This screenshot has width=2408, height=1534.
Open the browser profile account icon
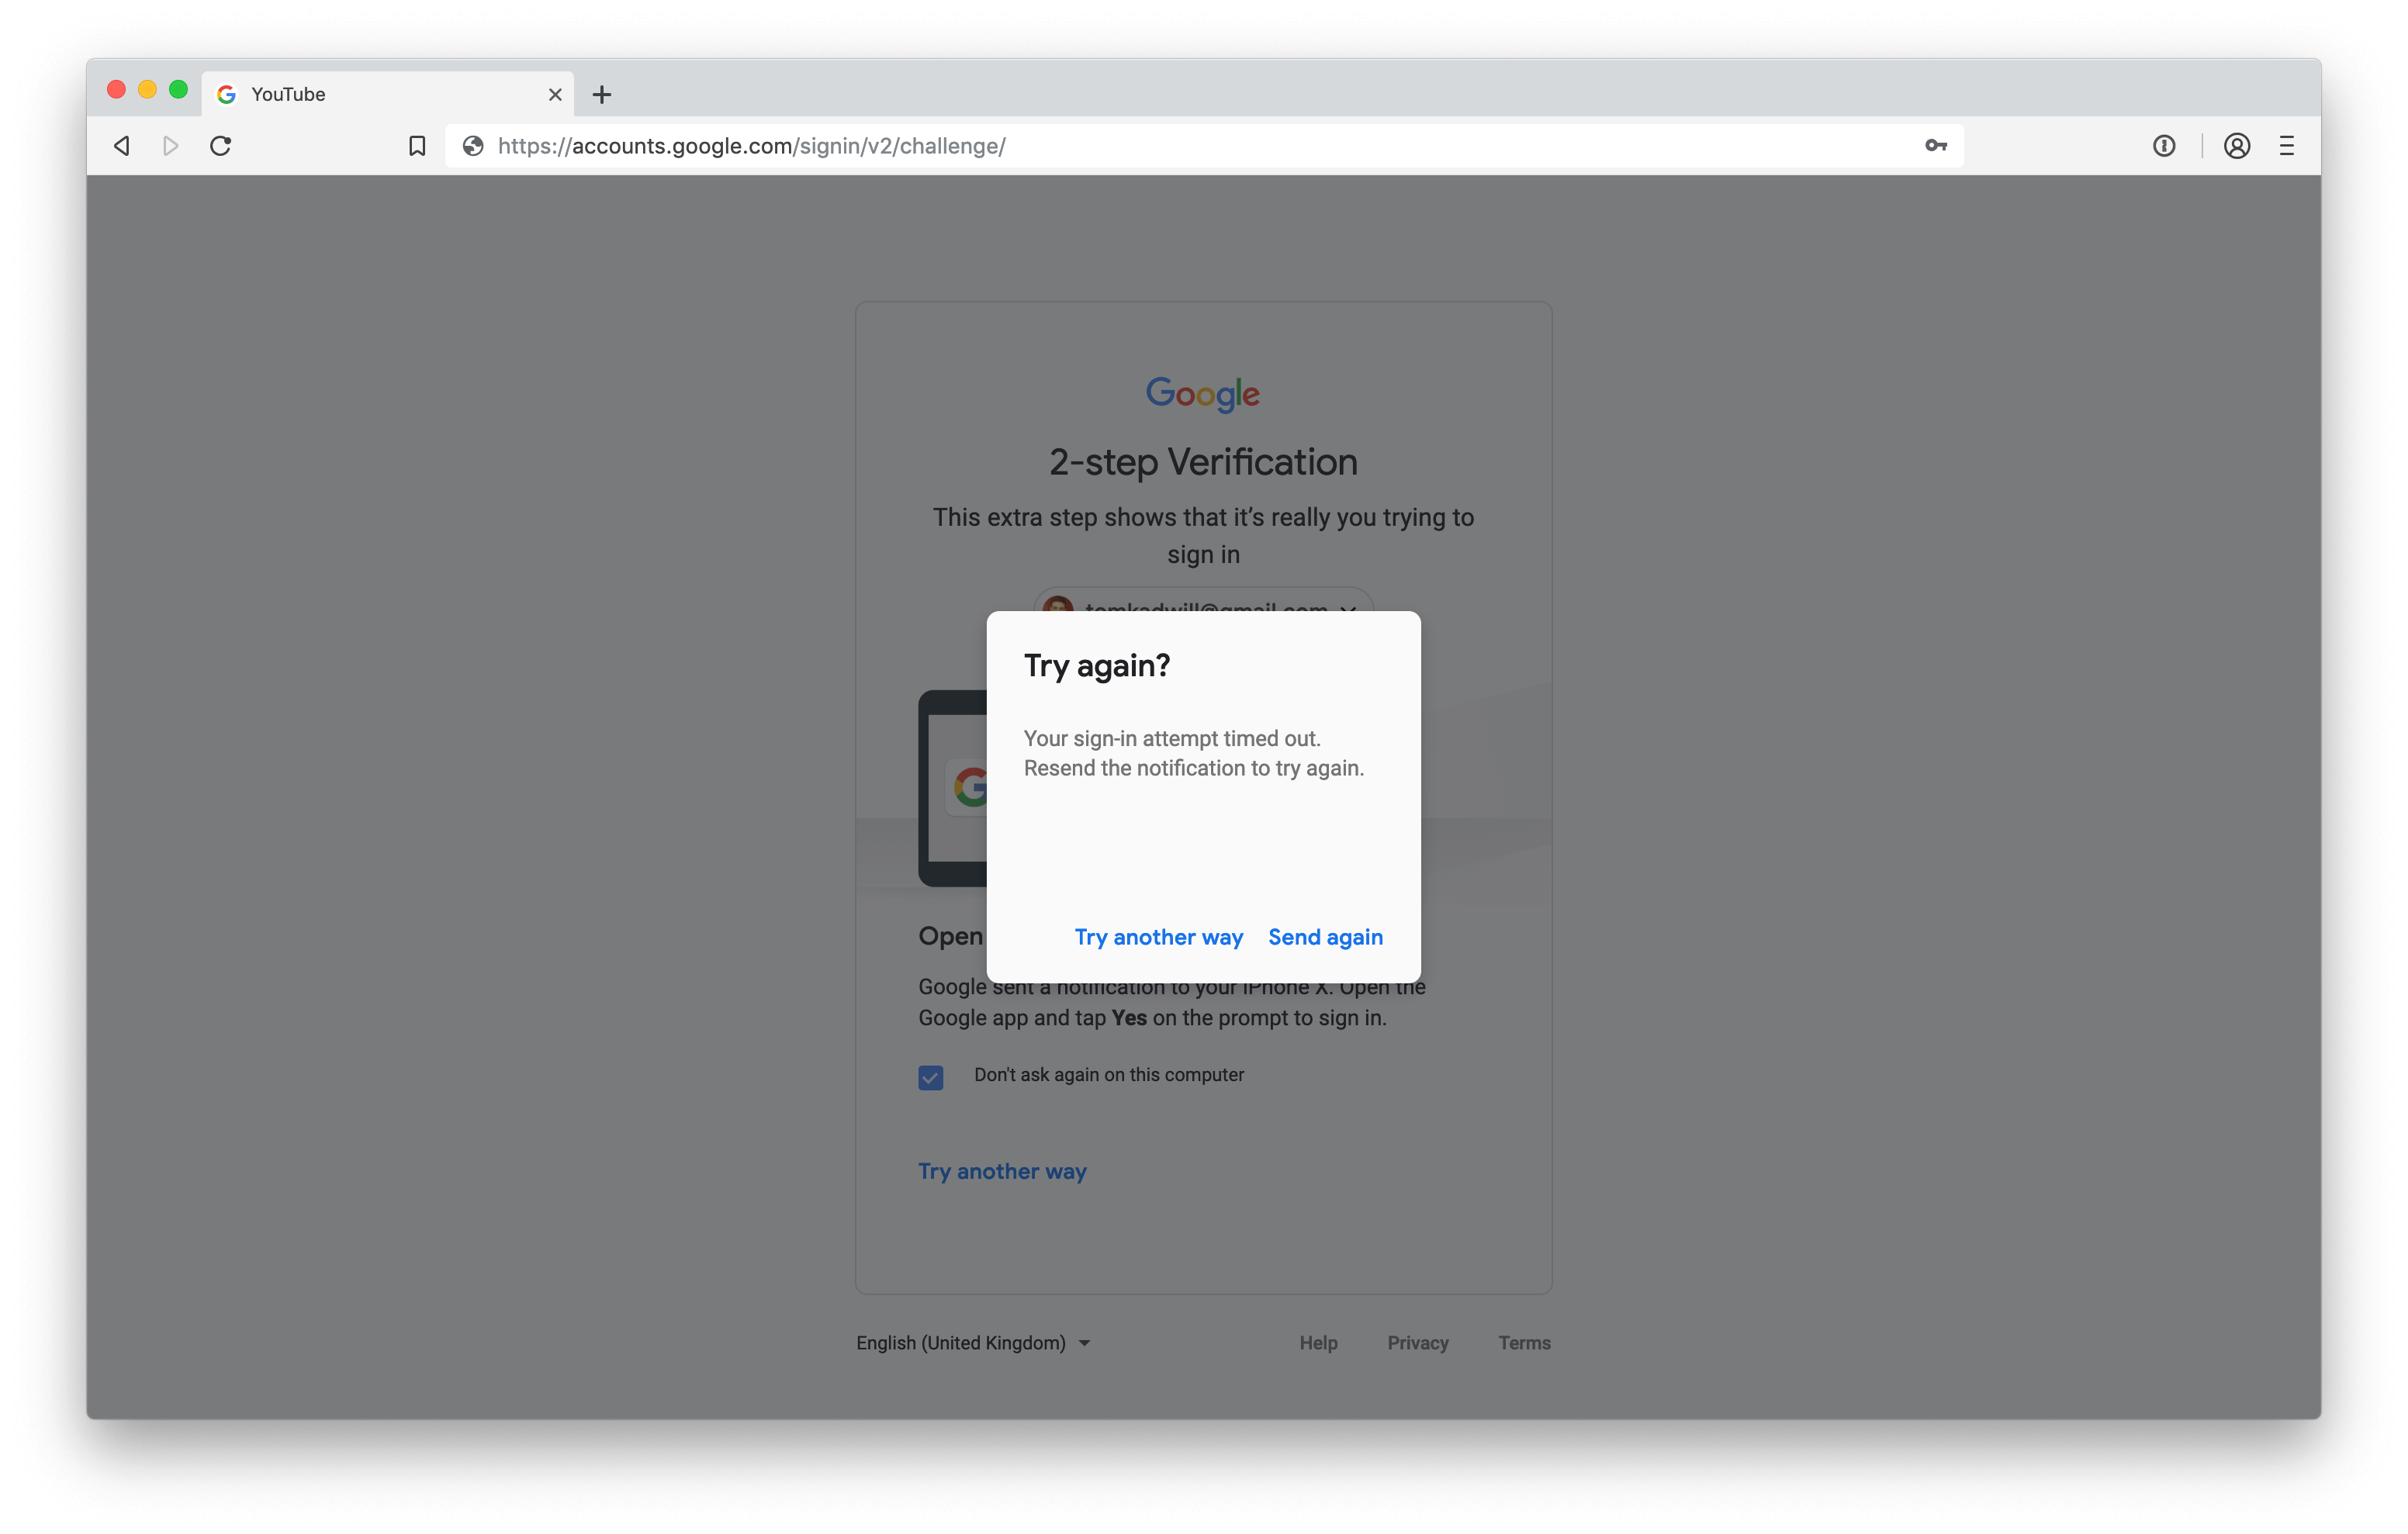tap(2237, 145)
